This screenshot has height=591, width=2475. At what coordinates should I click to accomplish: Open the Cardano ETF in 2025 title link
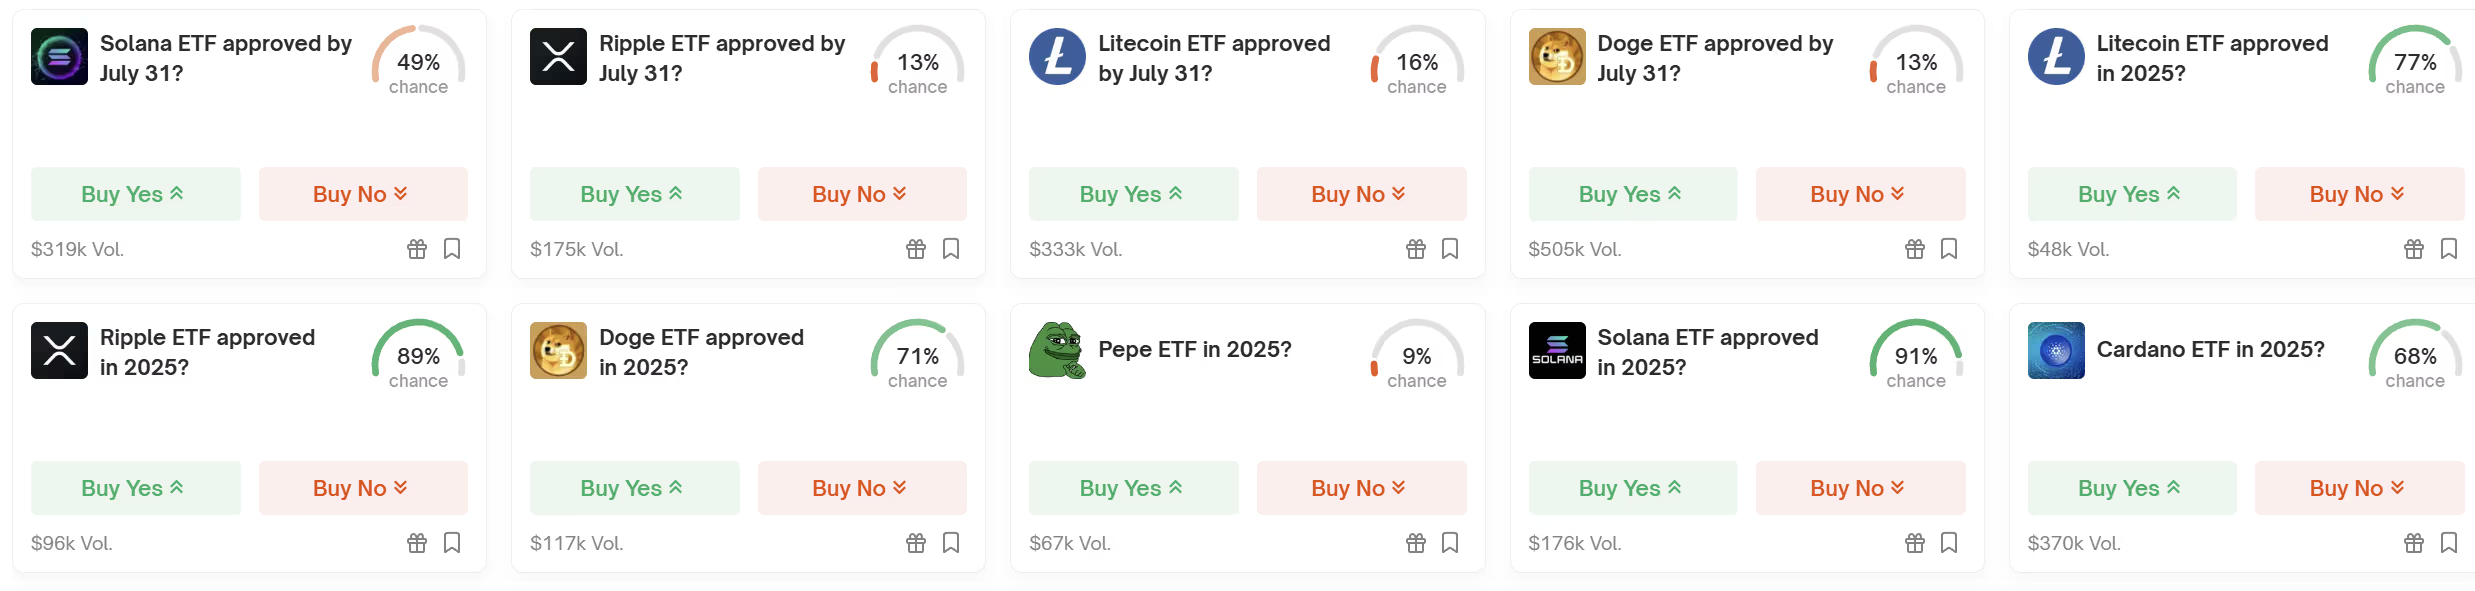2210,349
